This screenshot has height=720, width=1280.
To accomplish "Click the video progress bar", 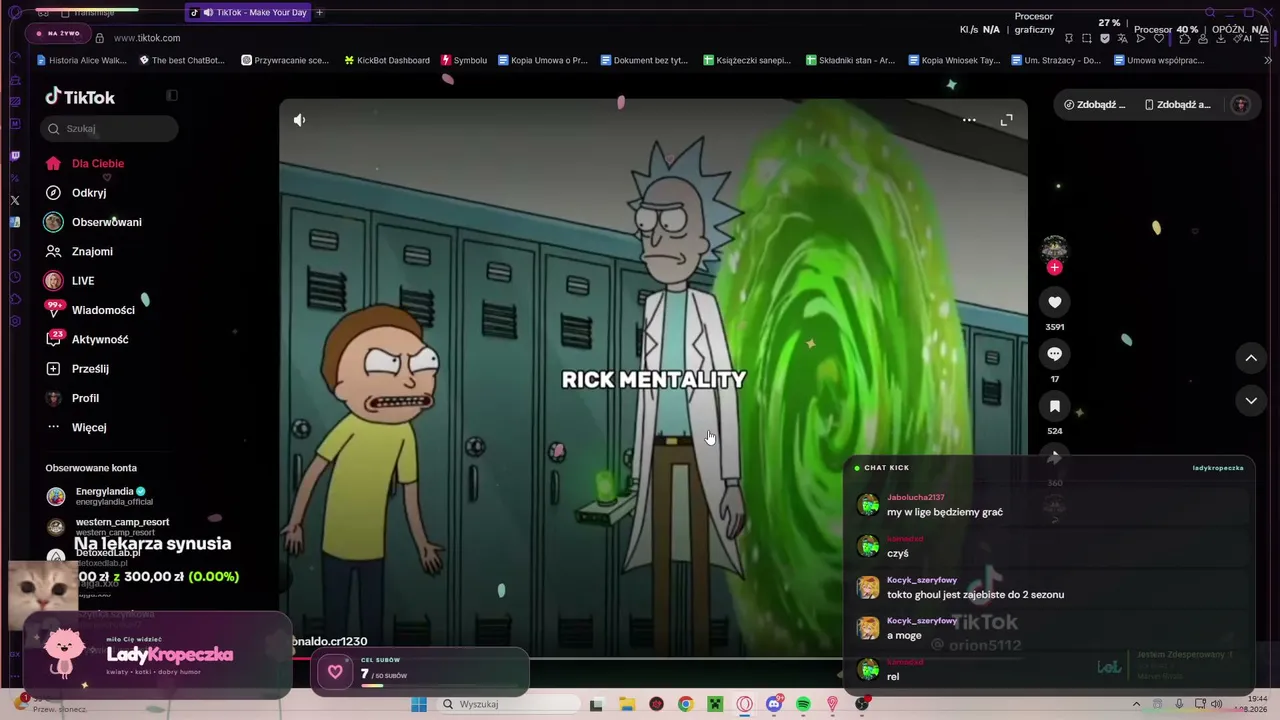I will [653, 657].
